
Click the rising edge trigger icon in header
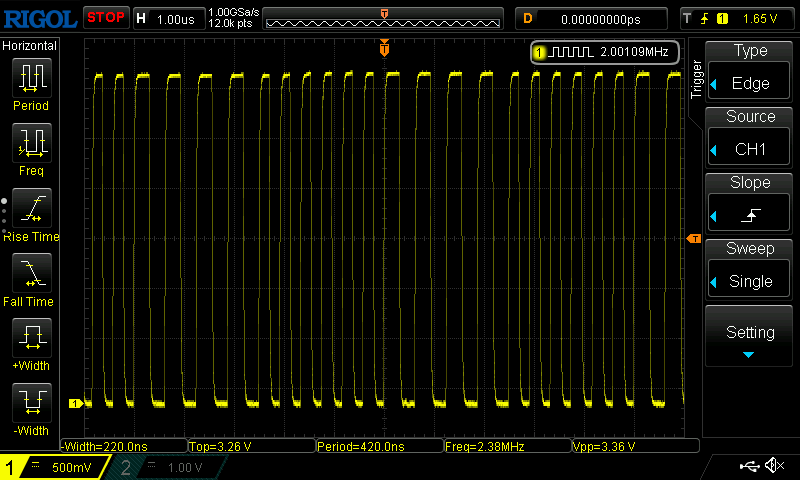[x=705, y=19]
